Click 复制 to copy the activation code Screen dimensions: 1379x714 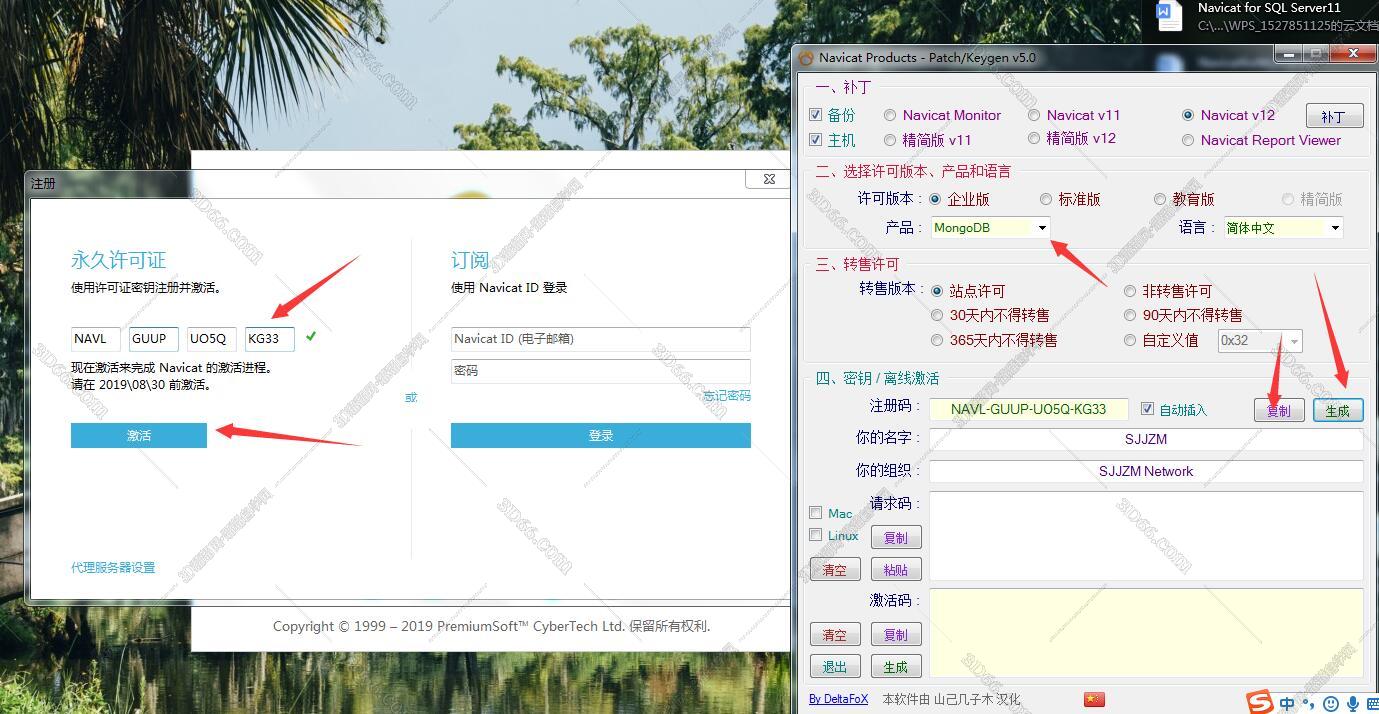[x=896, y=635]
